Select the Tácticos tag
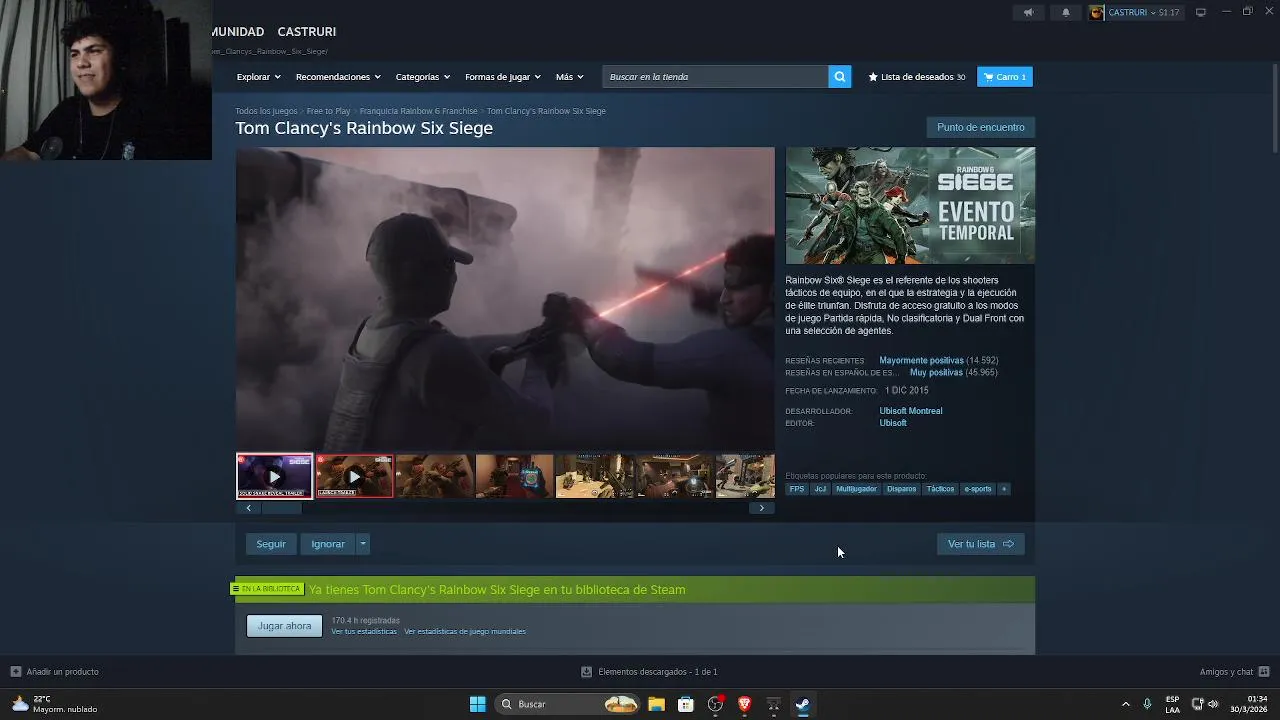 [940, 489]
